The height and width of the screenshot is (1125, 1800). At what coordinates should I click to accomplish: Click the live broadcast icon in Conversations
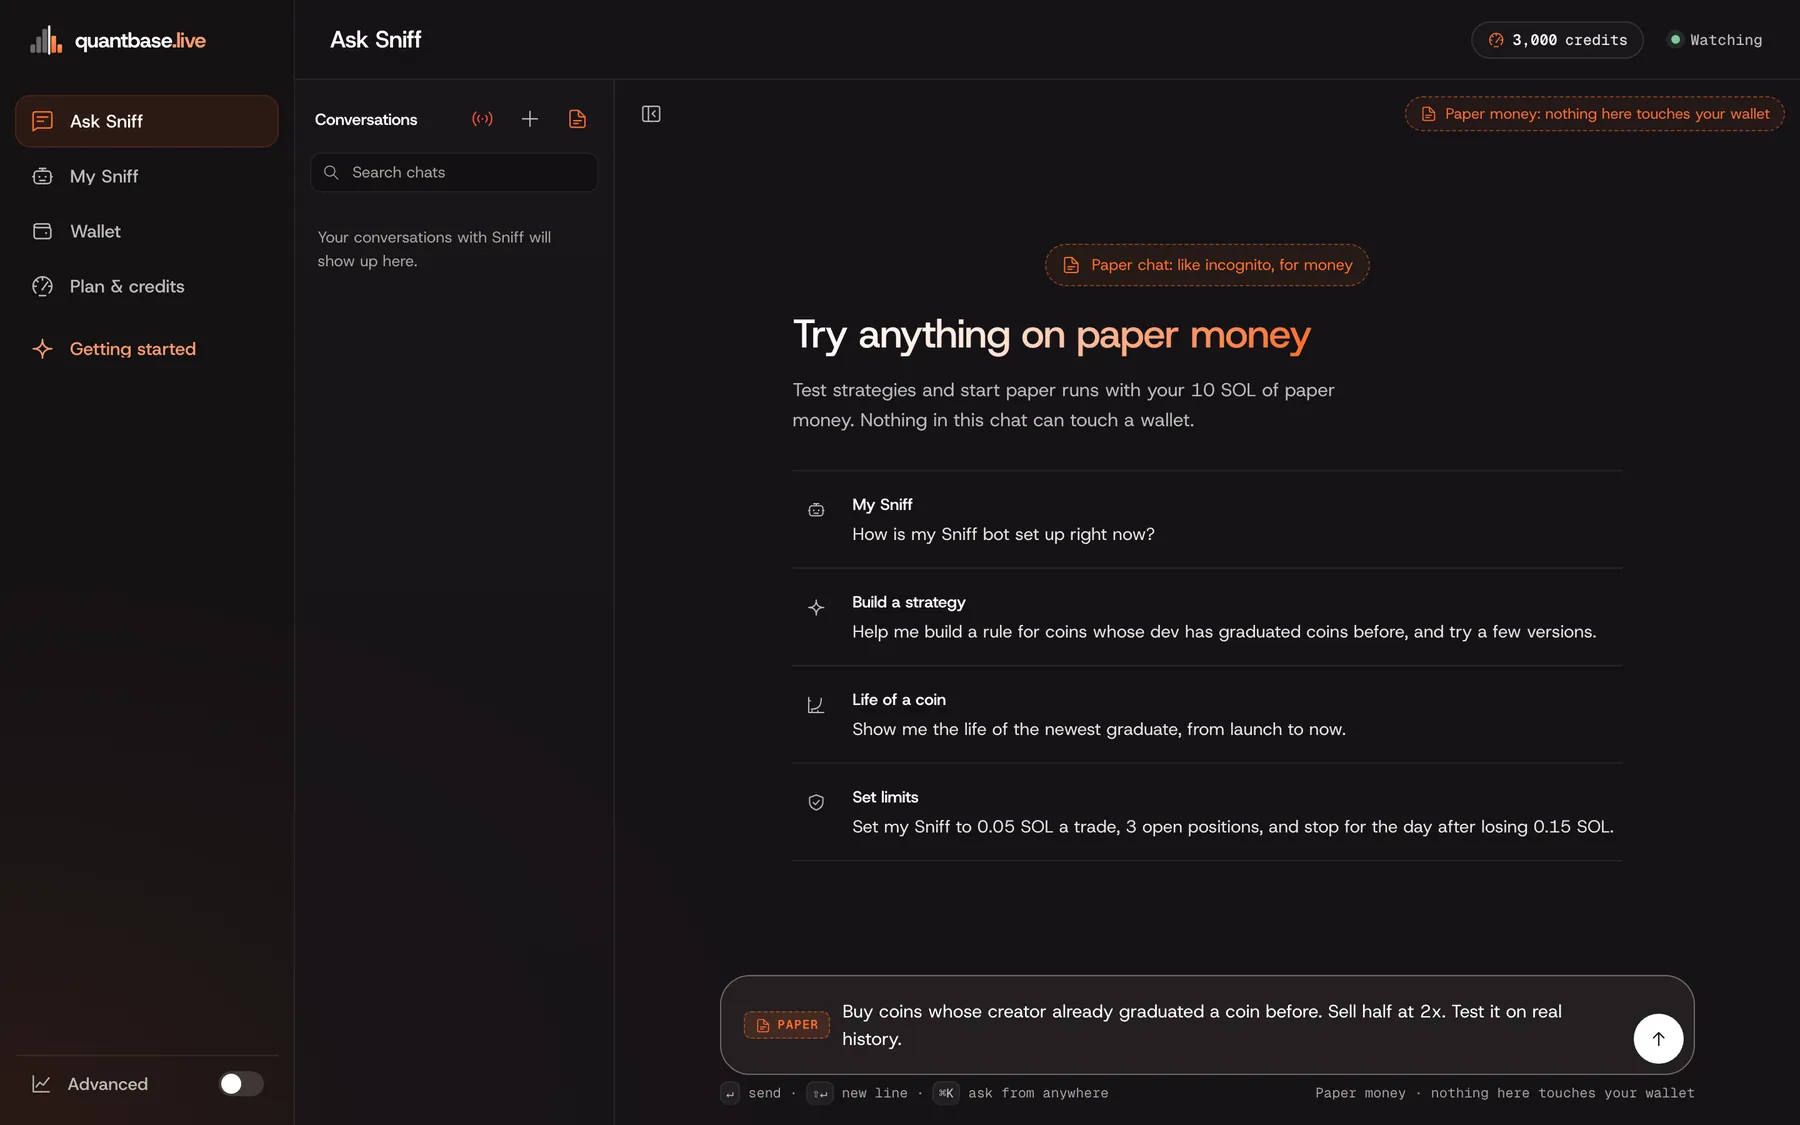click(x=482, y=119)
